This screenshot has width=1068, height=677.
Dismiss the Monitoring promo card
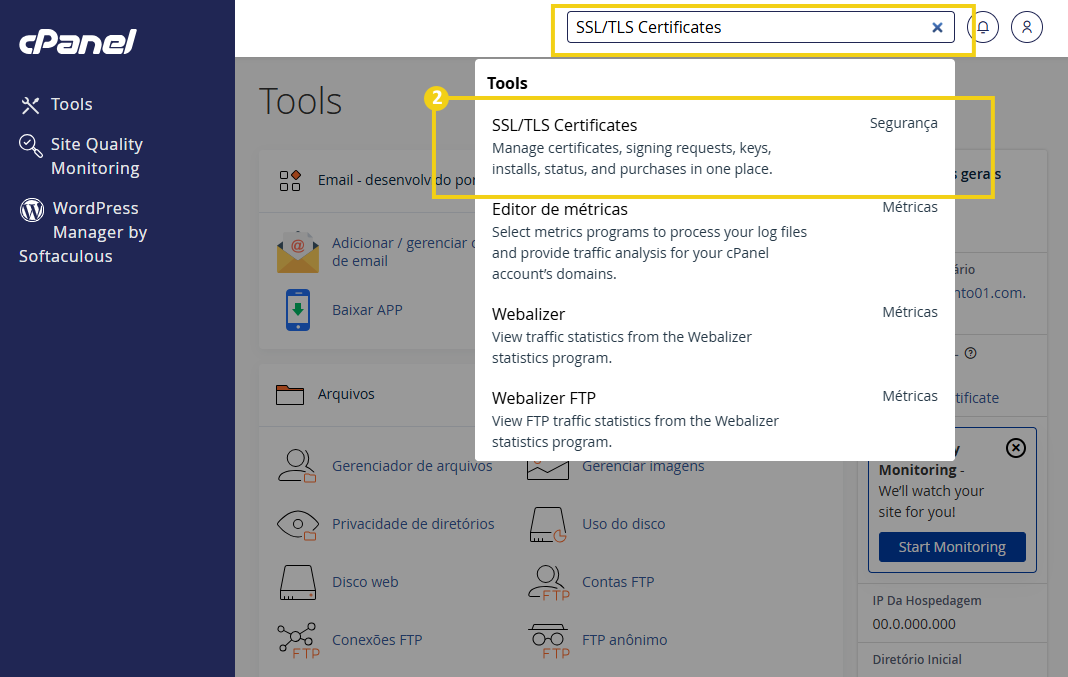click(x=1016, y=448)
